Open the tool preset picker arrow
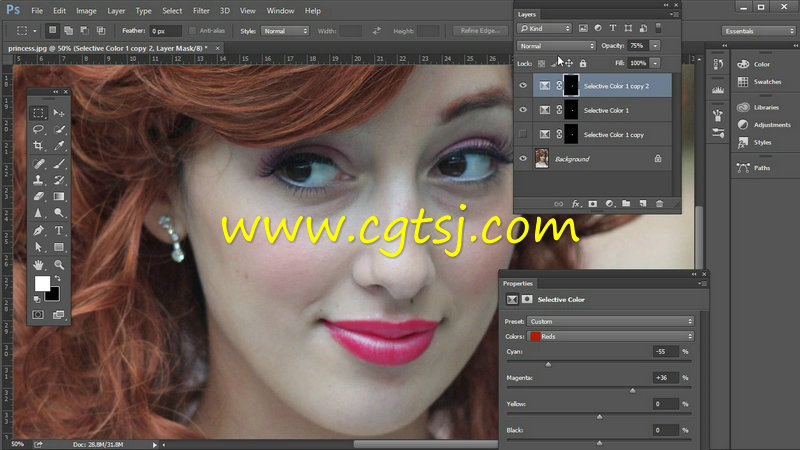The width and height of the screenshot is (800, 450). (35, 31)
